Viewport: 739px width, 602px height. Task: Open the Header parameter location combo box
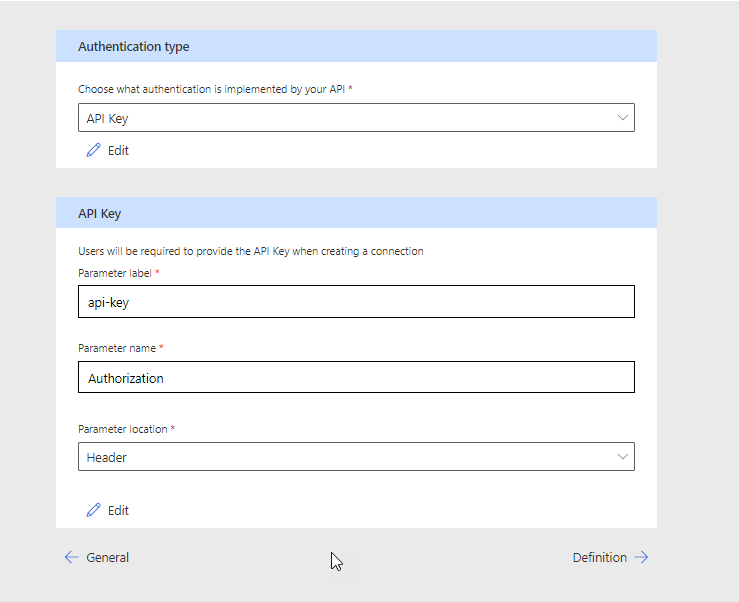pos(340,457)
